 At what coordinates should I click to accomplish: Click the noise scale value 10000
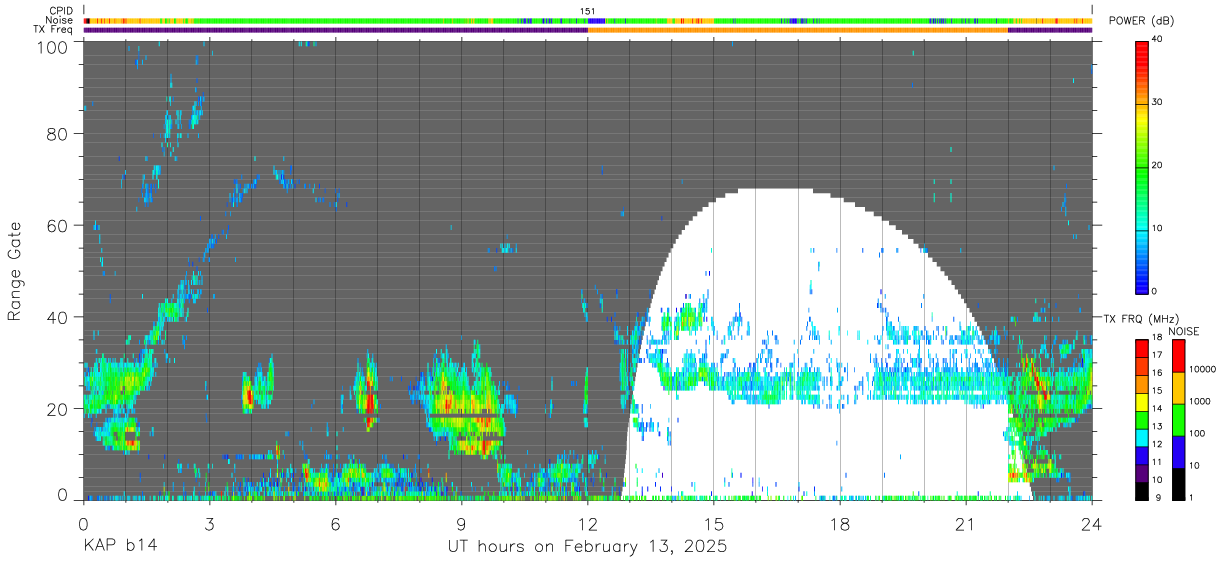click(1201, 370)
